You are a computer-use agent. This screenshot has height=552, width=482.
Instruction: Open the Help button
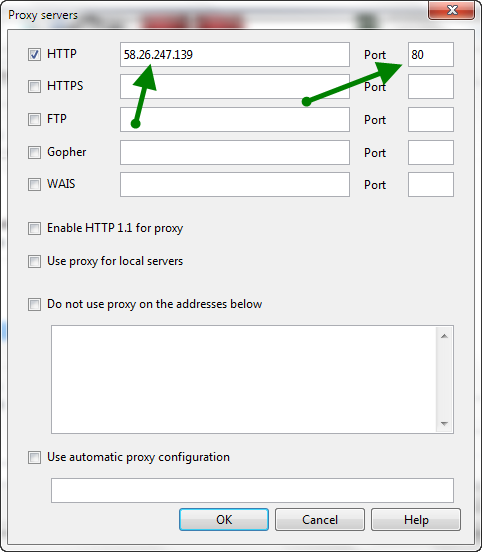416,519
